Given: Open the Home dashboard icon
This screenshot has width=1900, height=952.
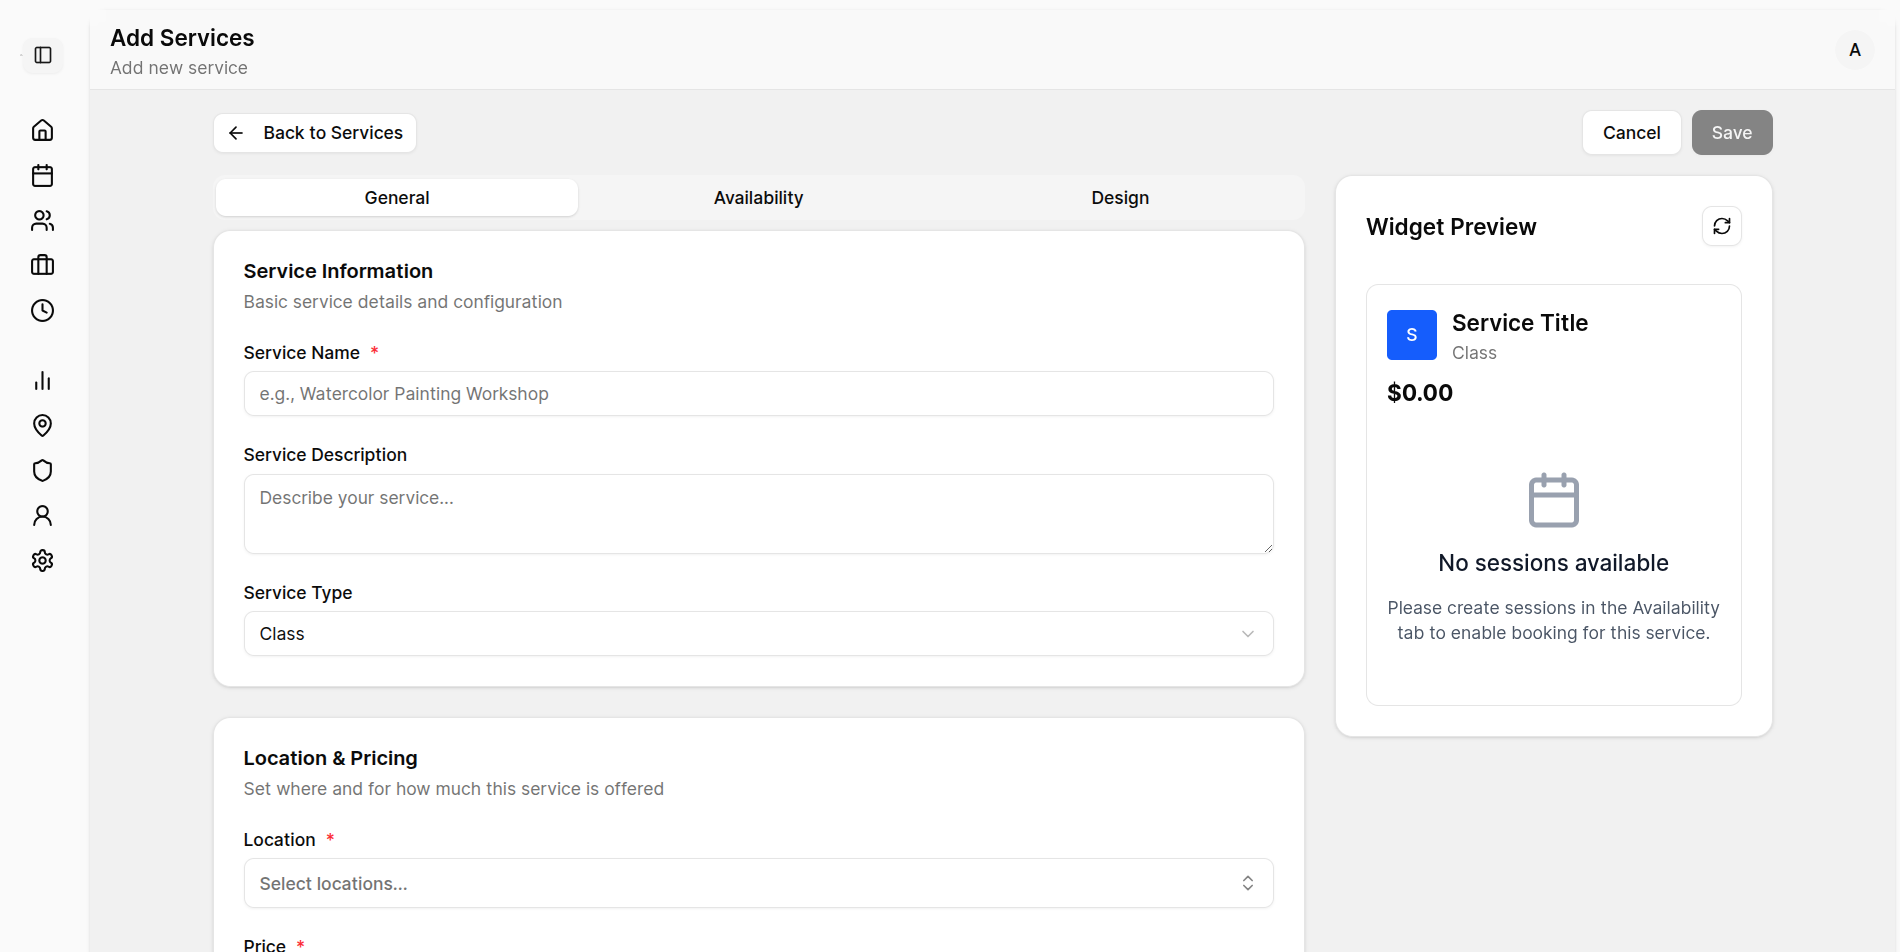Looking at the screenshot, I should pyautogui.click(x=42, y=130).
